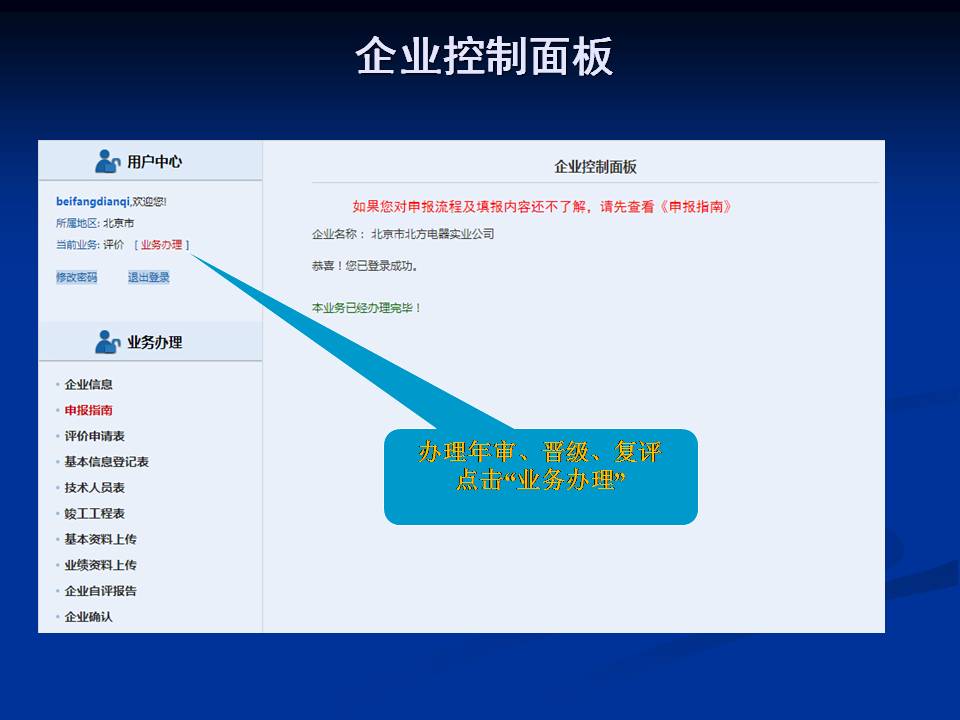Click the 业务办理 link beside 当前业务
The width and height of the screenshot is (960, 720).
coord(162,245)
